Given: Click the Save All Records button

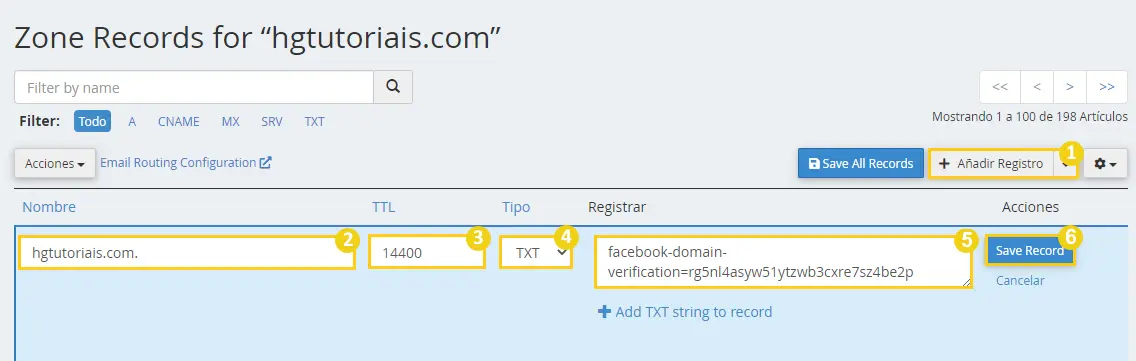Looking at the screenshot, I should pos(861,163).
